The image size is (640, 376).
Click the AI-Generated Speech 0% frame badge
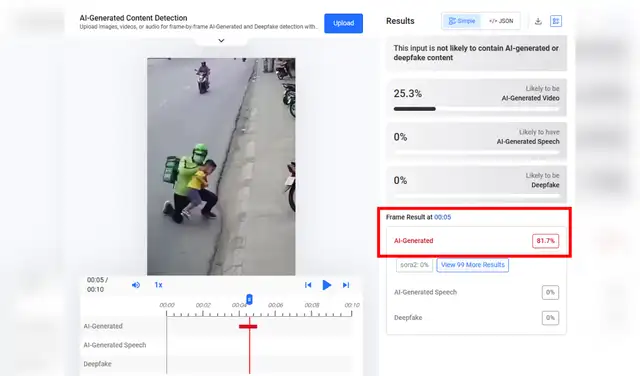coord(550,292)
